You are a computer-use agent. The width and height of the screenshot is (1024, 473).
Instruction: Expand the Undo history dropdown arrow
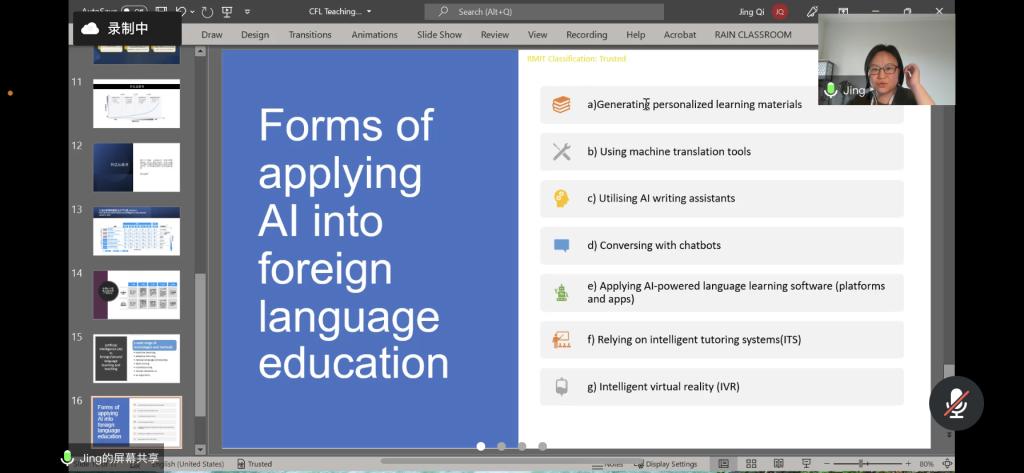tap(193, 12)
